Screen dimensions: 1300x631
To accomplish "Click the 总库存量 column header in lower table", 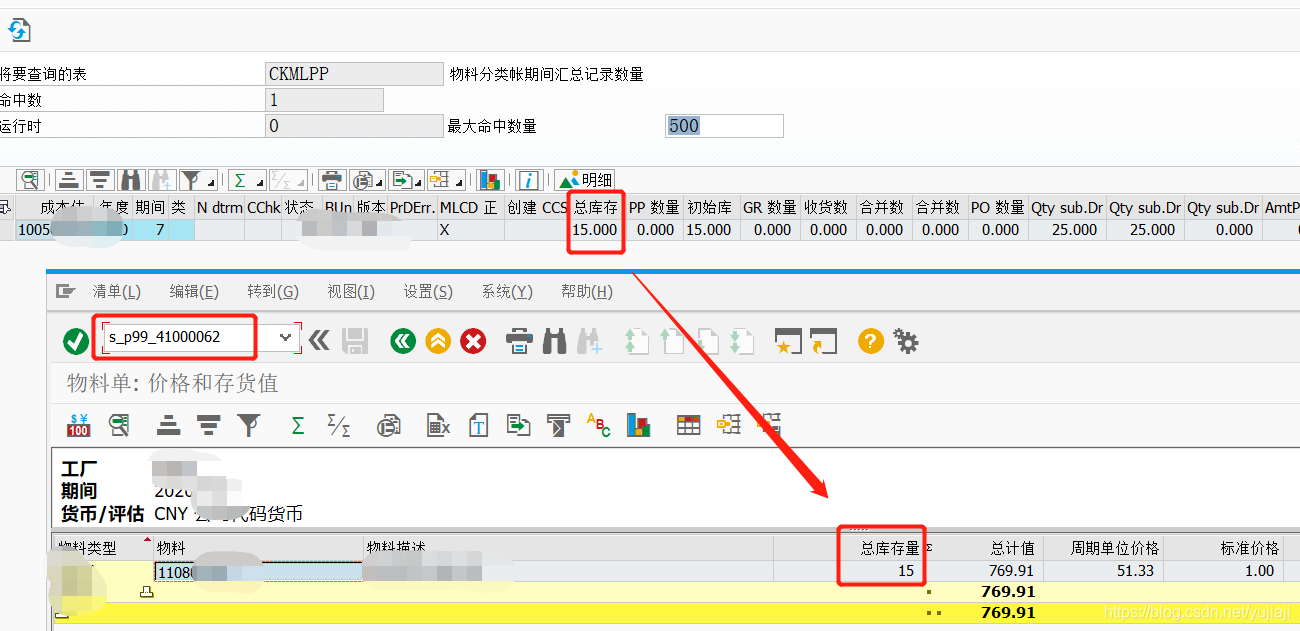I will pyautogui.click(x=890, y=548).
